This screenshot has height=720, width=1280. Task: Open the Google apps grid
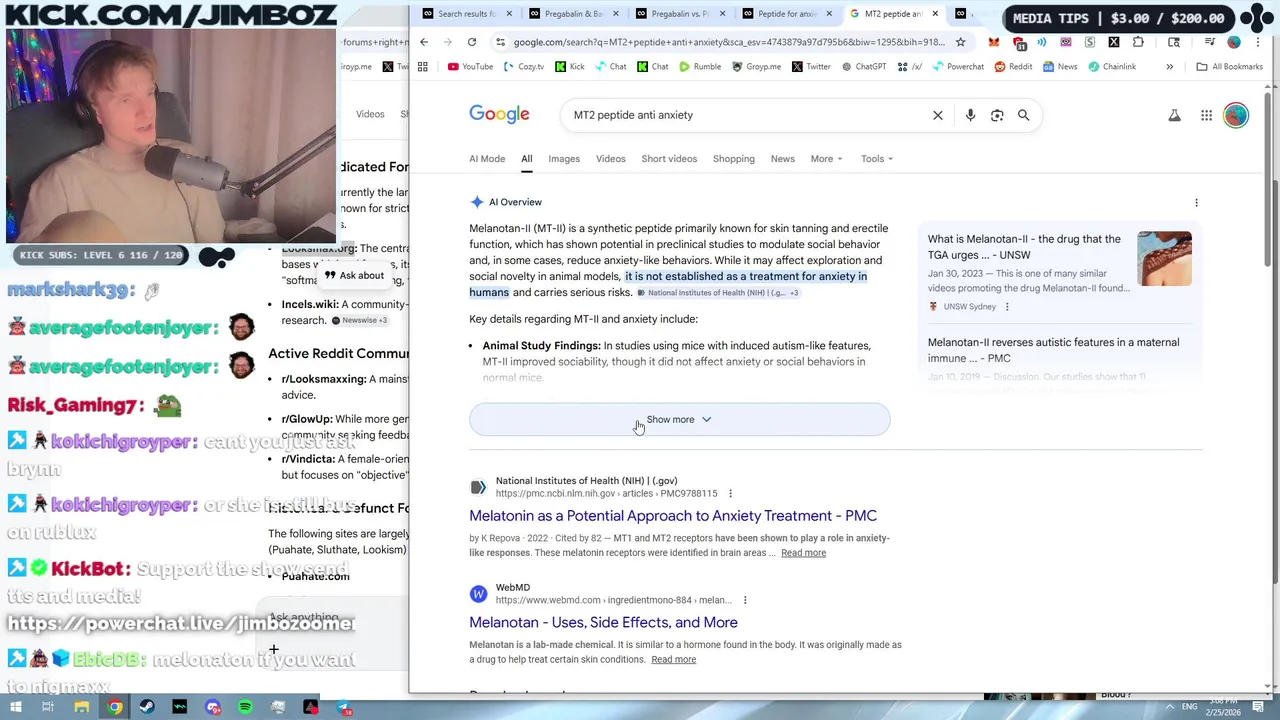coord(1207,115)
